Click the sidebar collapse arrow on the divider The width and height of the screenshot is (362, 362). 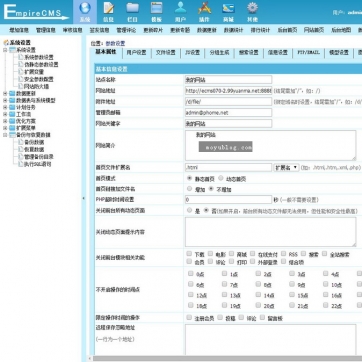click(83, 198)
